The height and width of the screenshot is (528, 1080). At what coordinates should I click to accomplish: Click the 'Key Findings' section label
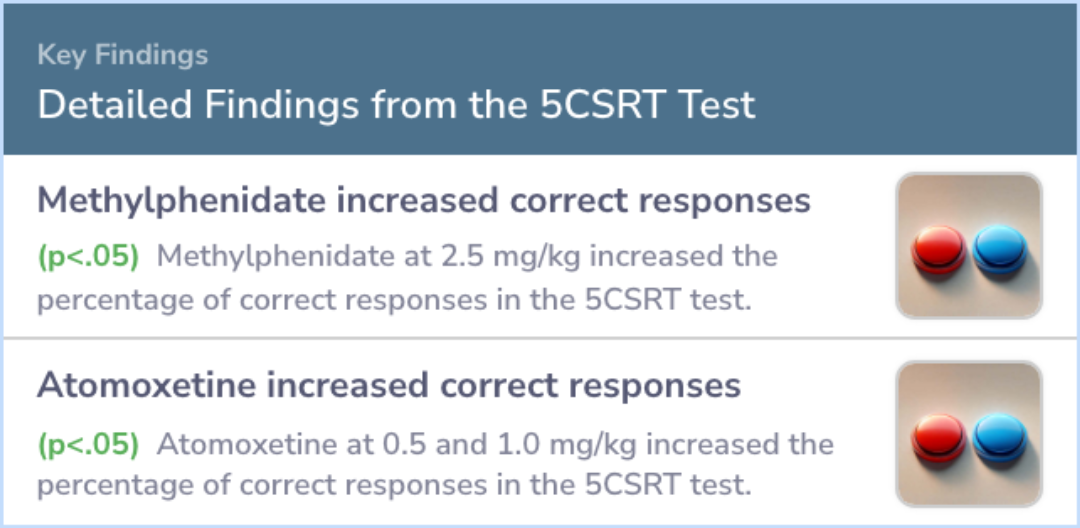[122, 55]
